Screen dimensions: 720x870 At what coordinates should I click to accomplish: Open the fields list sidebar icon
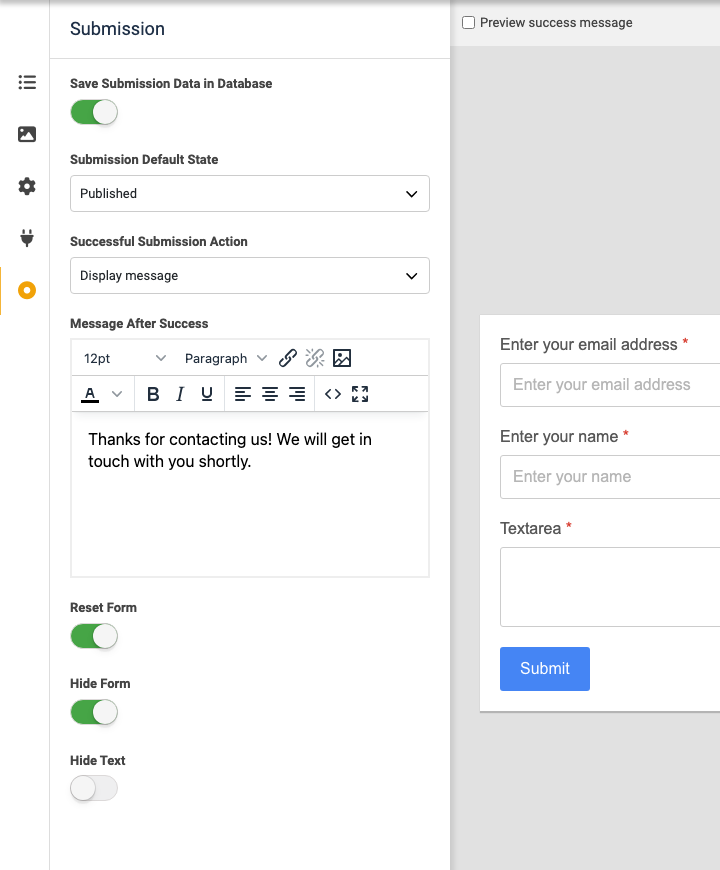(27, 82)
